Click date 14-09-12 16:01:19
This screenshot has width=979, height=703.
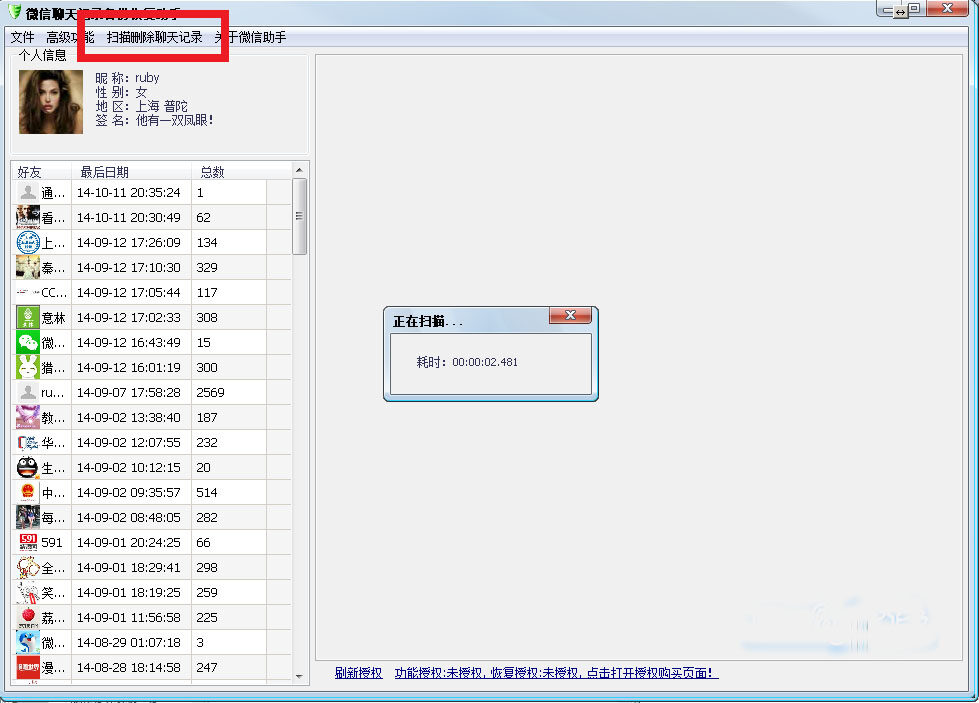click(x=129, y=367)
